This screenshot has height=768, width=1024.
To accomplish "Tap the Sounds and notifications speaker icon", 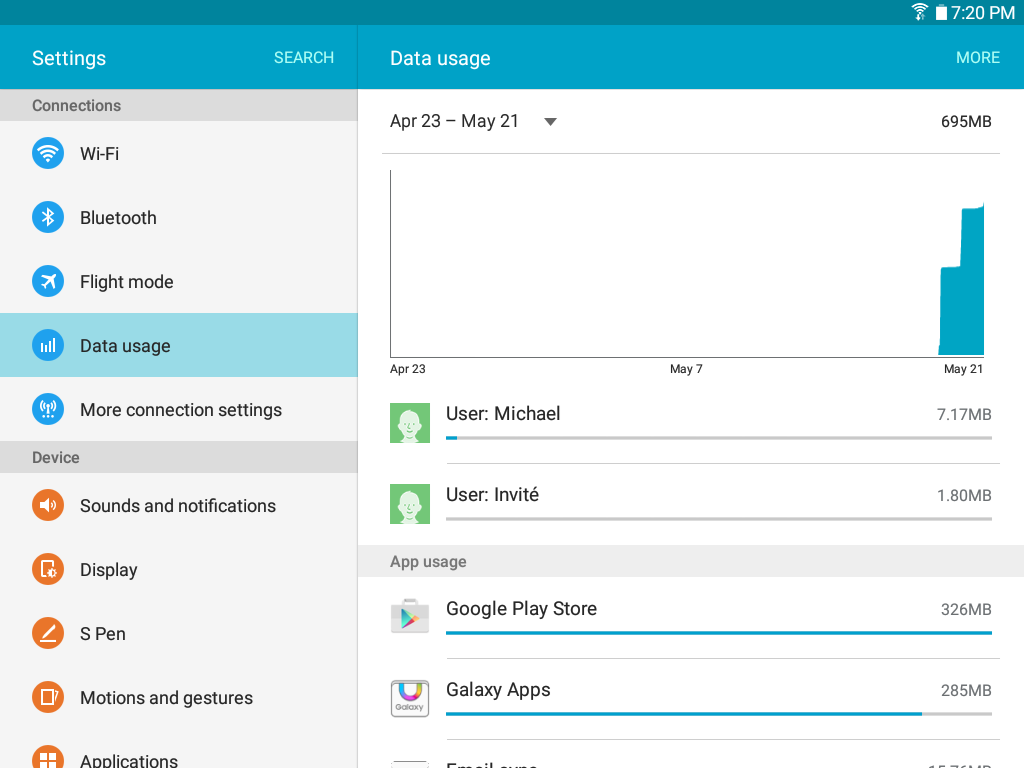I will 48,505.
